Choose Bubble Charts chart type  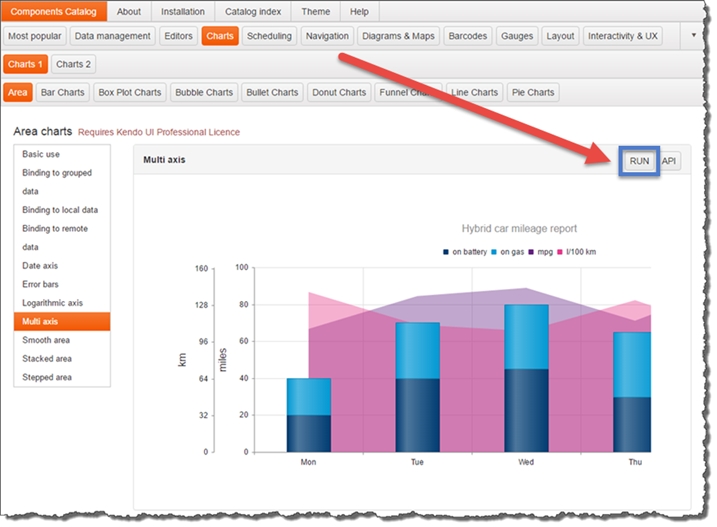coord(203,92)
